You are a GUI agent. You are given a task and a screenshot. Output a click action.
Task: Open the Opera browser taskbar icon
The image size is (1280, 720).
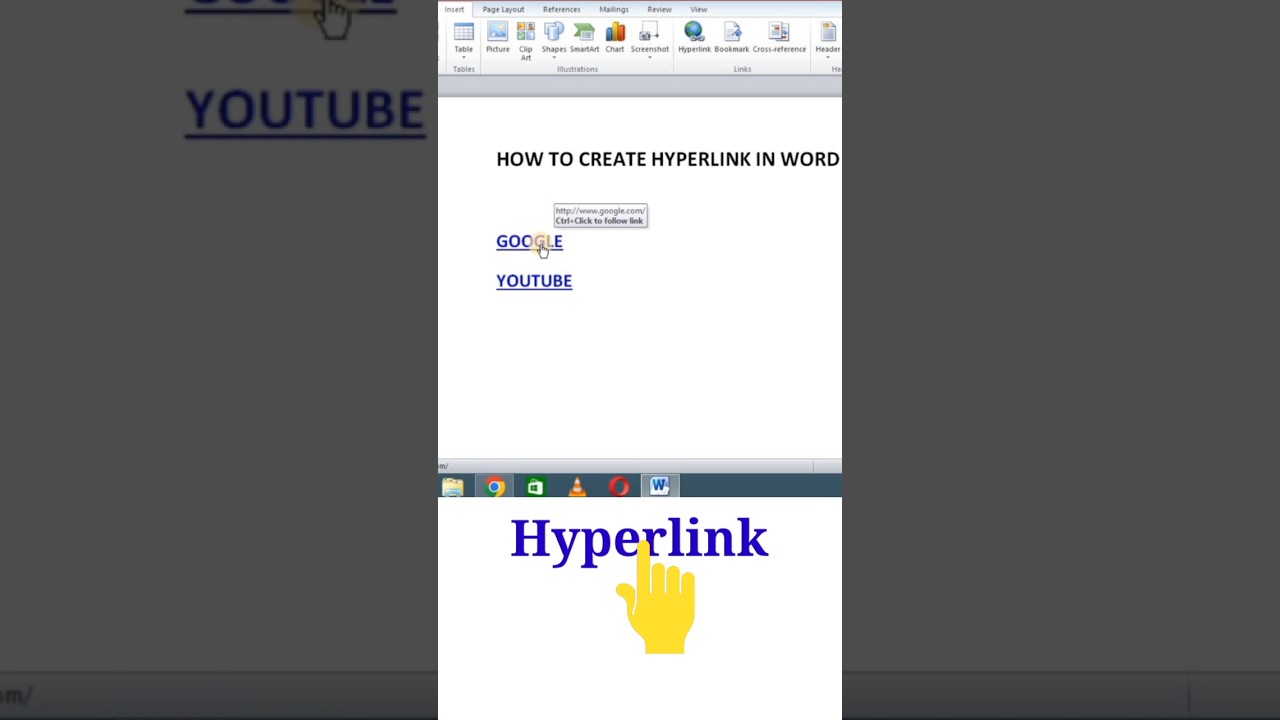click(619, 487)
